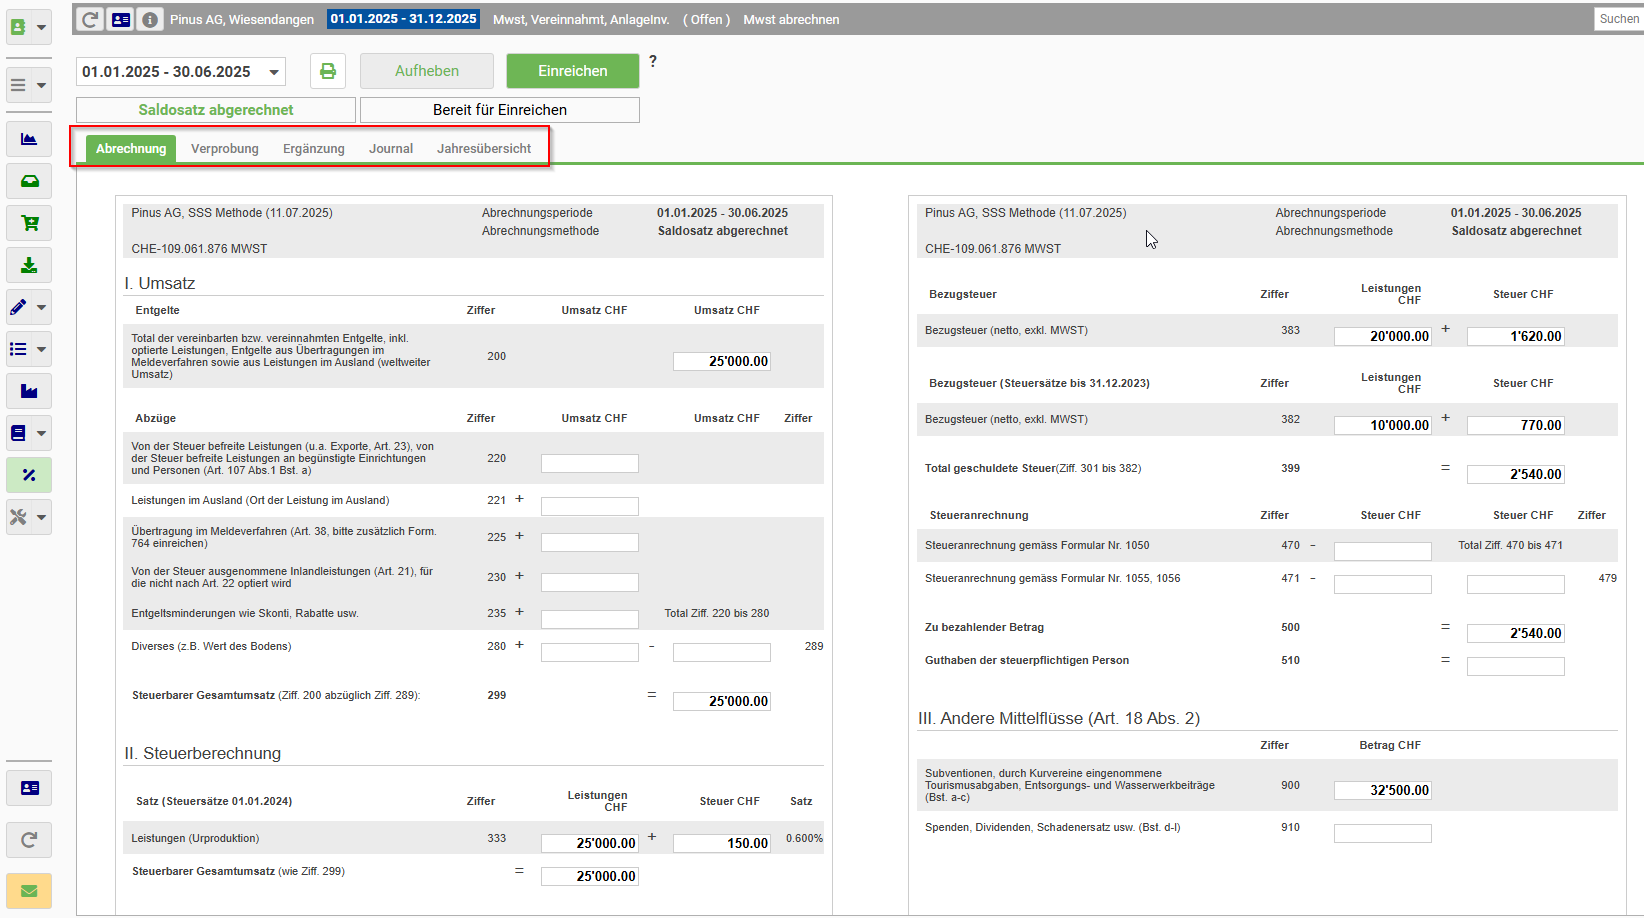
Task: Click the Mwst abrechnen link in header
Action: pyautogui.click(x=791, y=19)
